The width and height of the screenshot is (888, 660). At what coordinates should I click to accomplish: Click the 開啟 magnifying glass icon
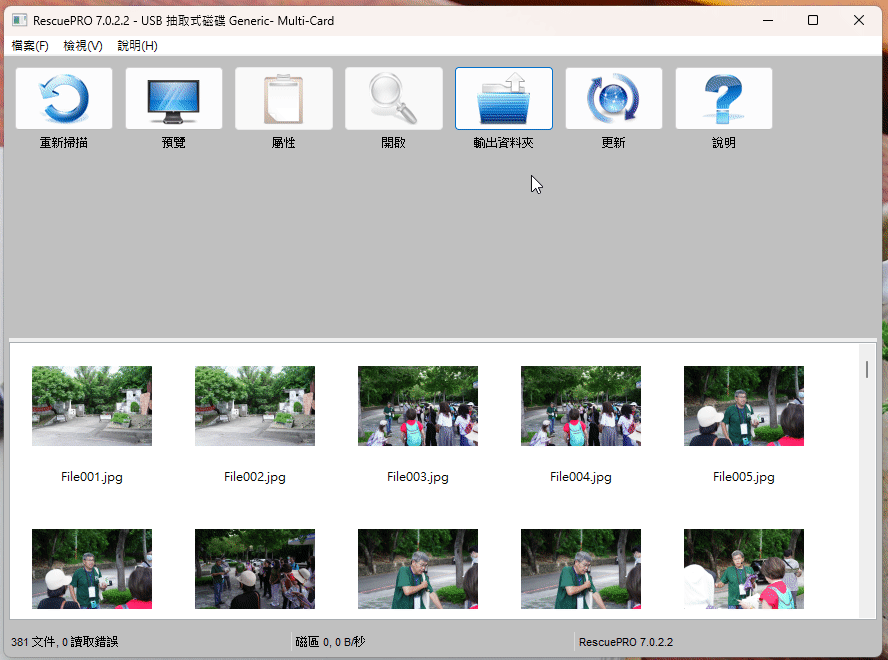394,99
